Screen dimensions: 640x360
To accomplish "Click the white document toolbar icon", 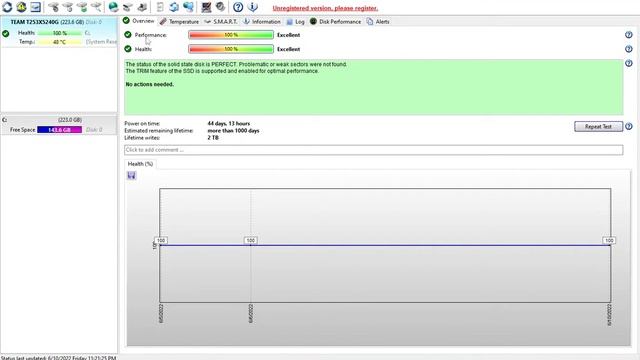I will pos(160,7).
